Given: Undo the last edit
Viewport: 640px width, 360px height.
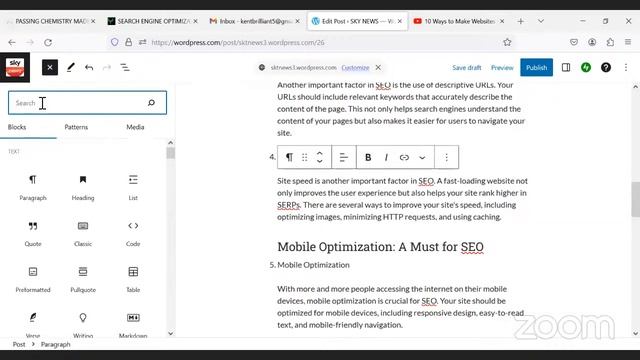Looking at the screenshot, I should (x=89, y=67).
